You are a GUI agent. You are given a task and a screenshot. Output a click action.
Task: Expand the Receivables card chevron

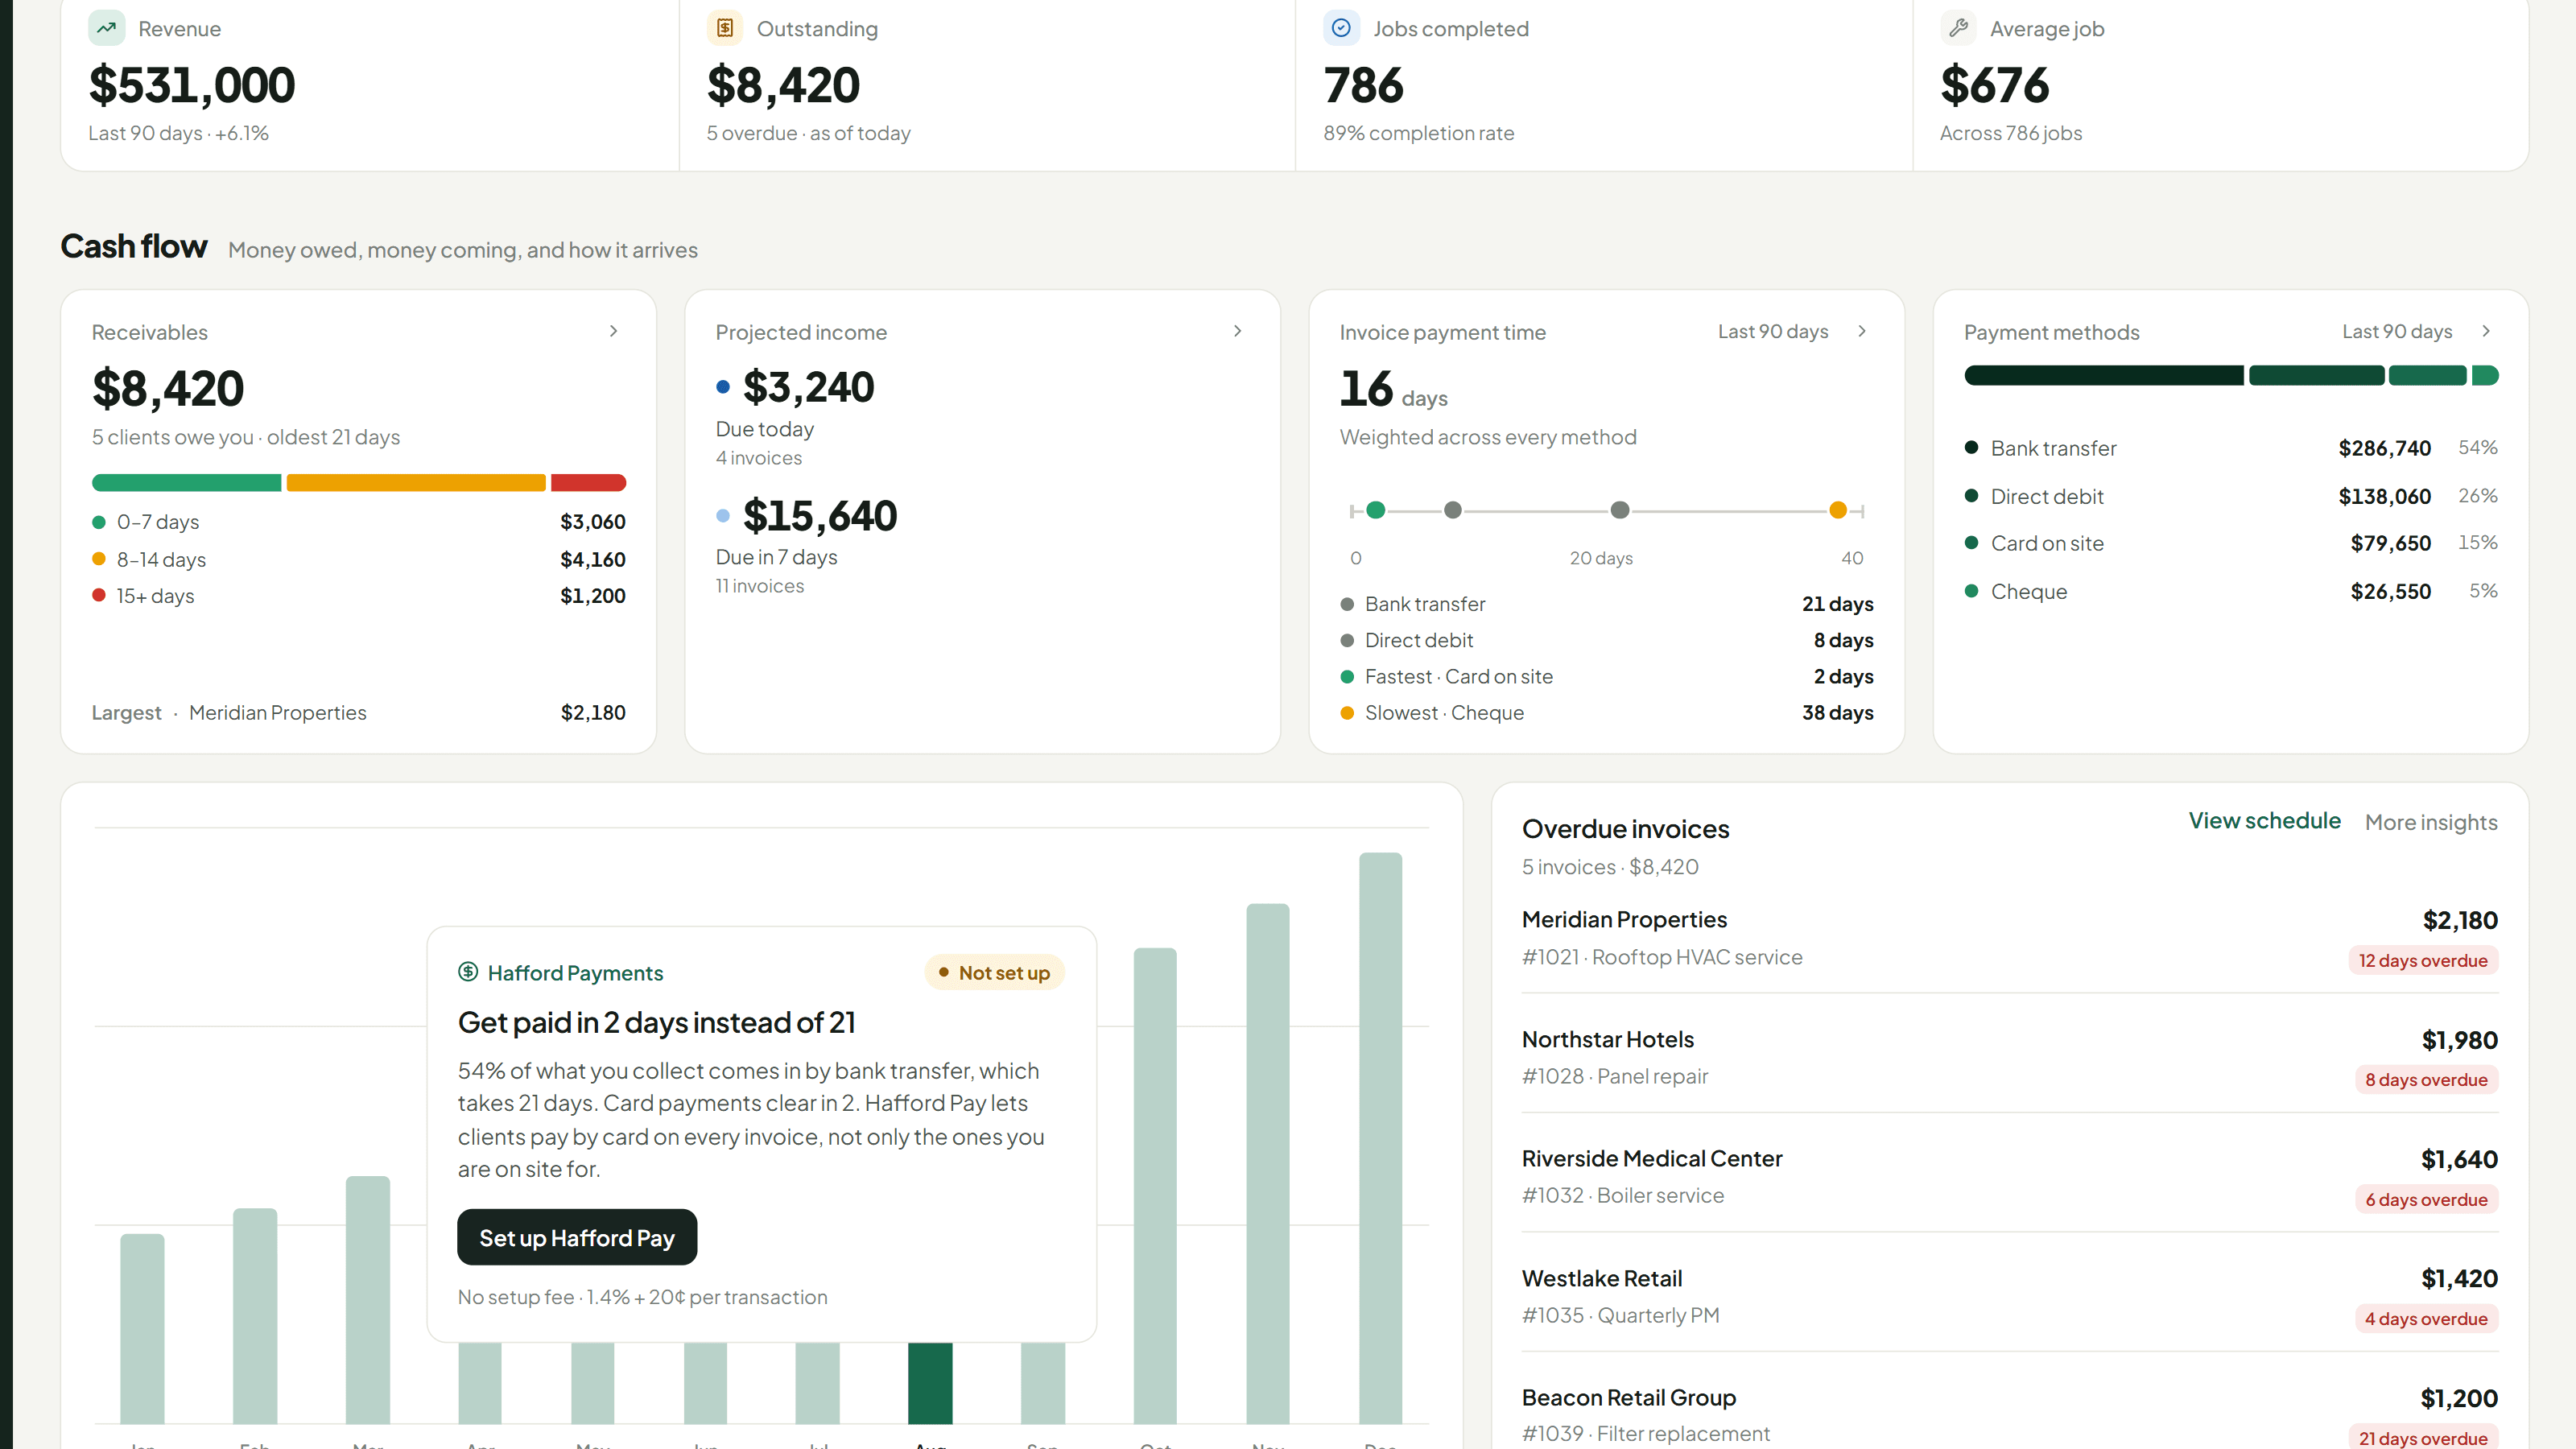pos(614,331)
